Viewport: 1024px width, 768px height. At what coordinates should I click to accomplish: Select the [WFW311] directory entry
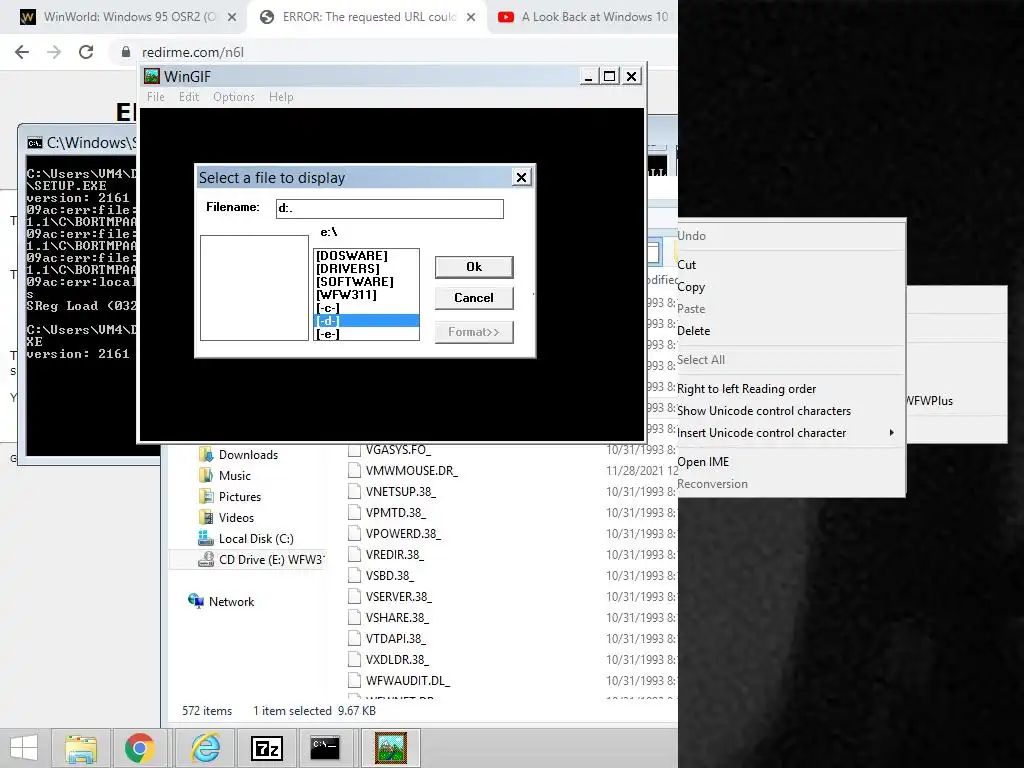coord(366,295)
